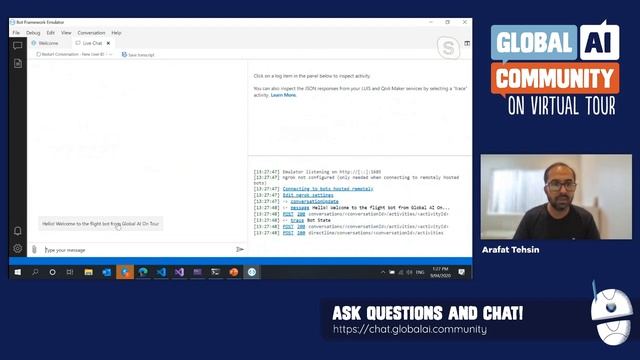Viewport: 640px width, 360px height.
Task: Close the Live Chat tab
Action: pos(108,43)
